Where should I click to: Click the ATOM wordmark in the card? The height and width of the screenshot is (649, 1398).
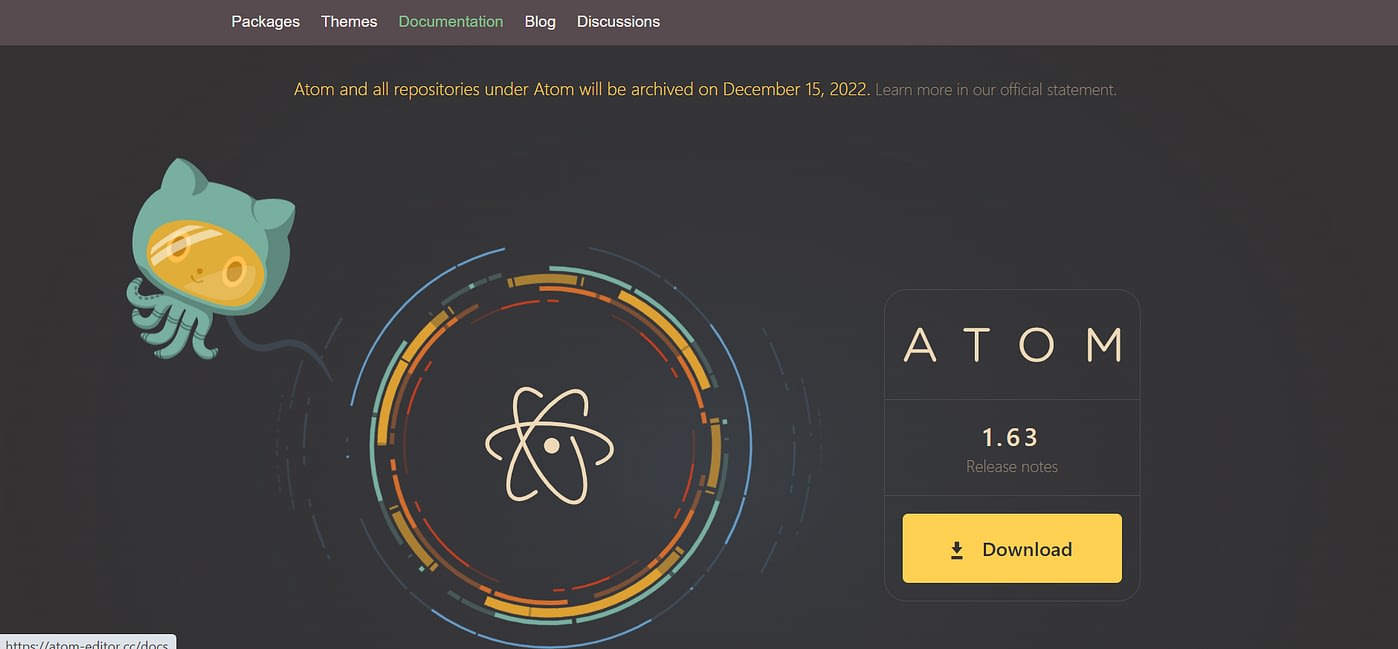click(x=1012, y=345)
